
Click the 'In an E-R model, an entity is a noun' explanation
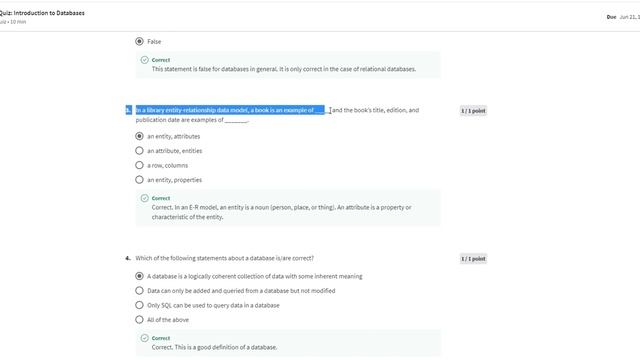point(282,212)
